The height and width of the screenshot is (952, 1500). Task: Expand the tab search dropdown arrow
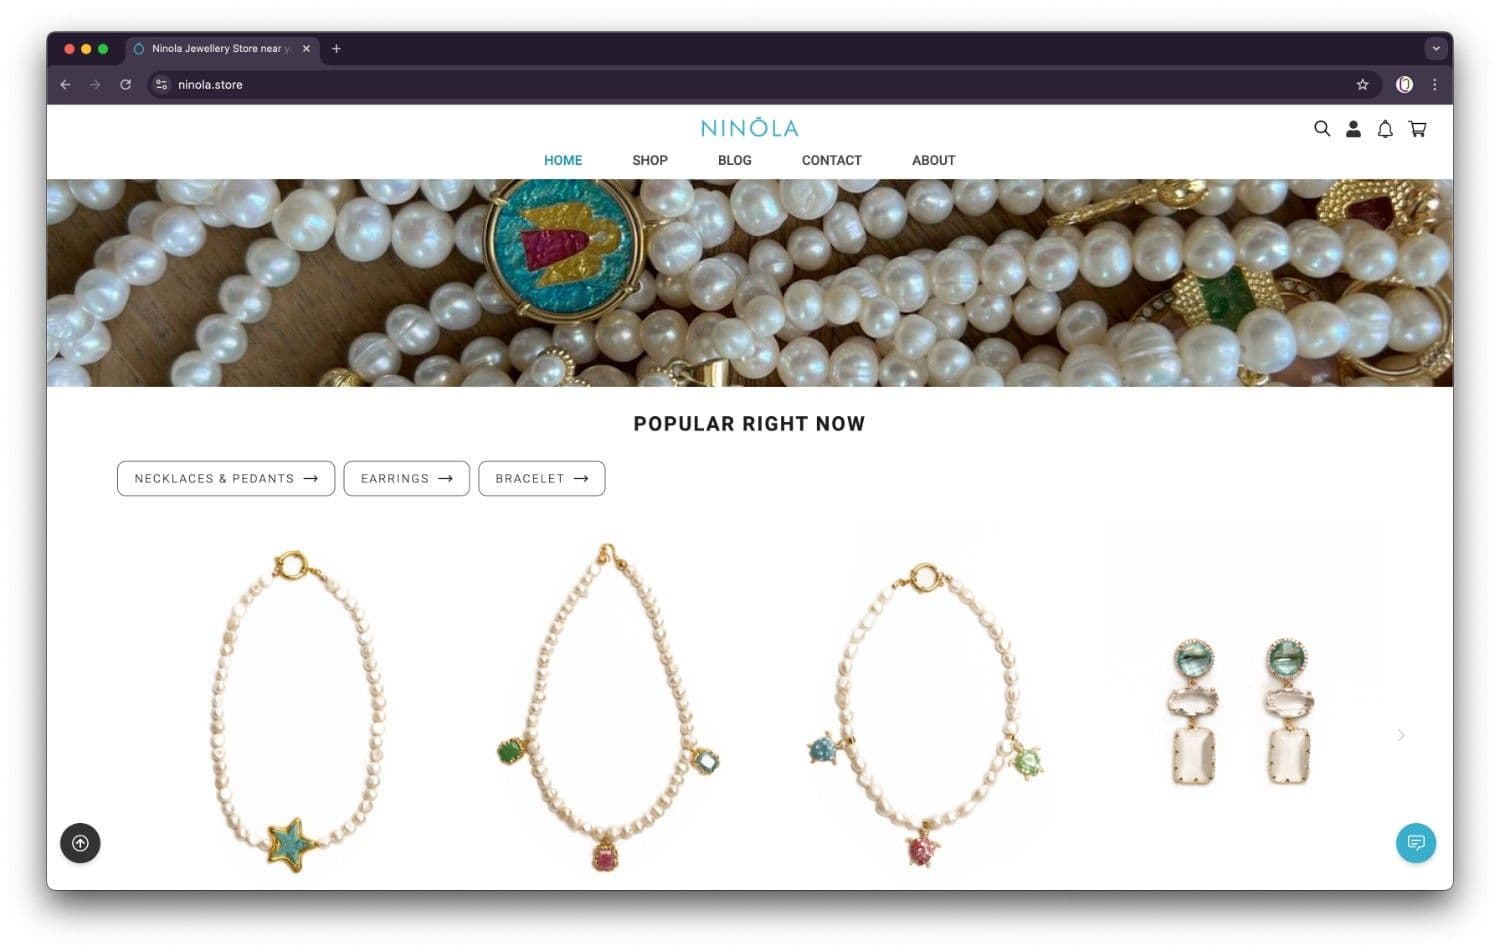[x=1436, y=48]
